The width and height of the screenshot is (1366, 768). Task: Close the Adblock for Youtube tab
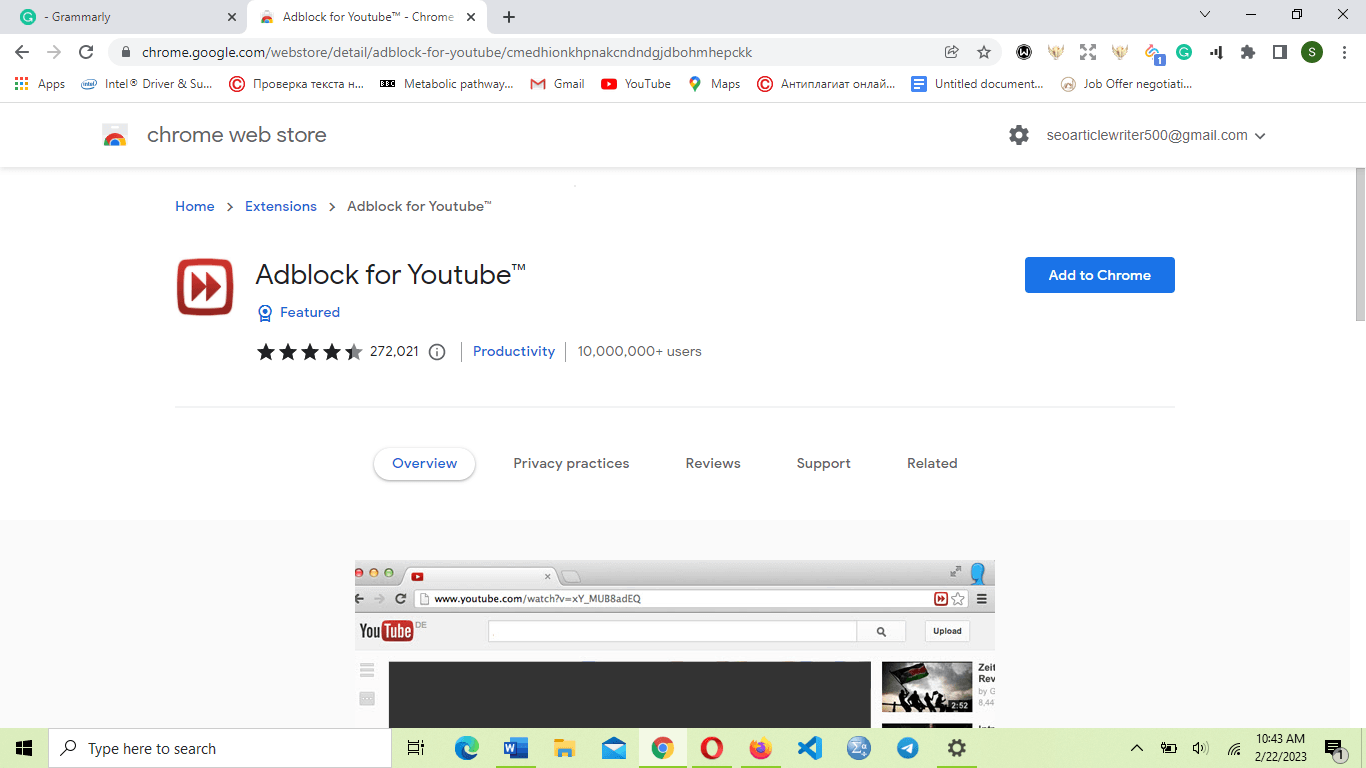click(x=471, y=17)
